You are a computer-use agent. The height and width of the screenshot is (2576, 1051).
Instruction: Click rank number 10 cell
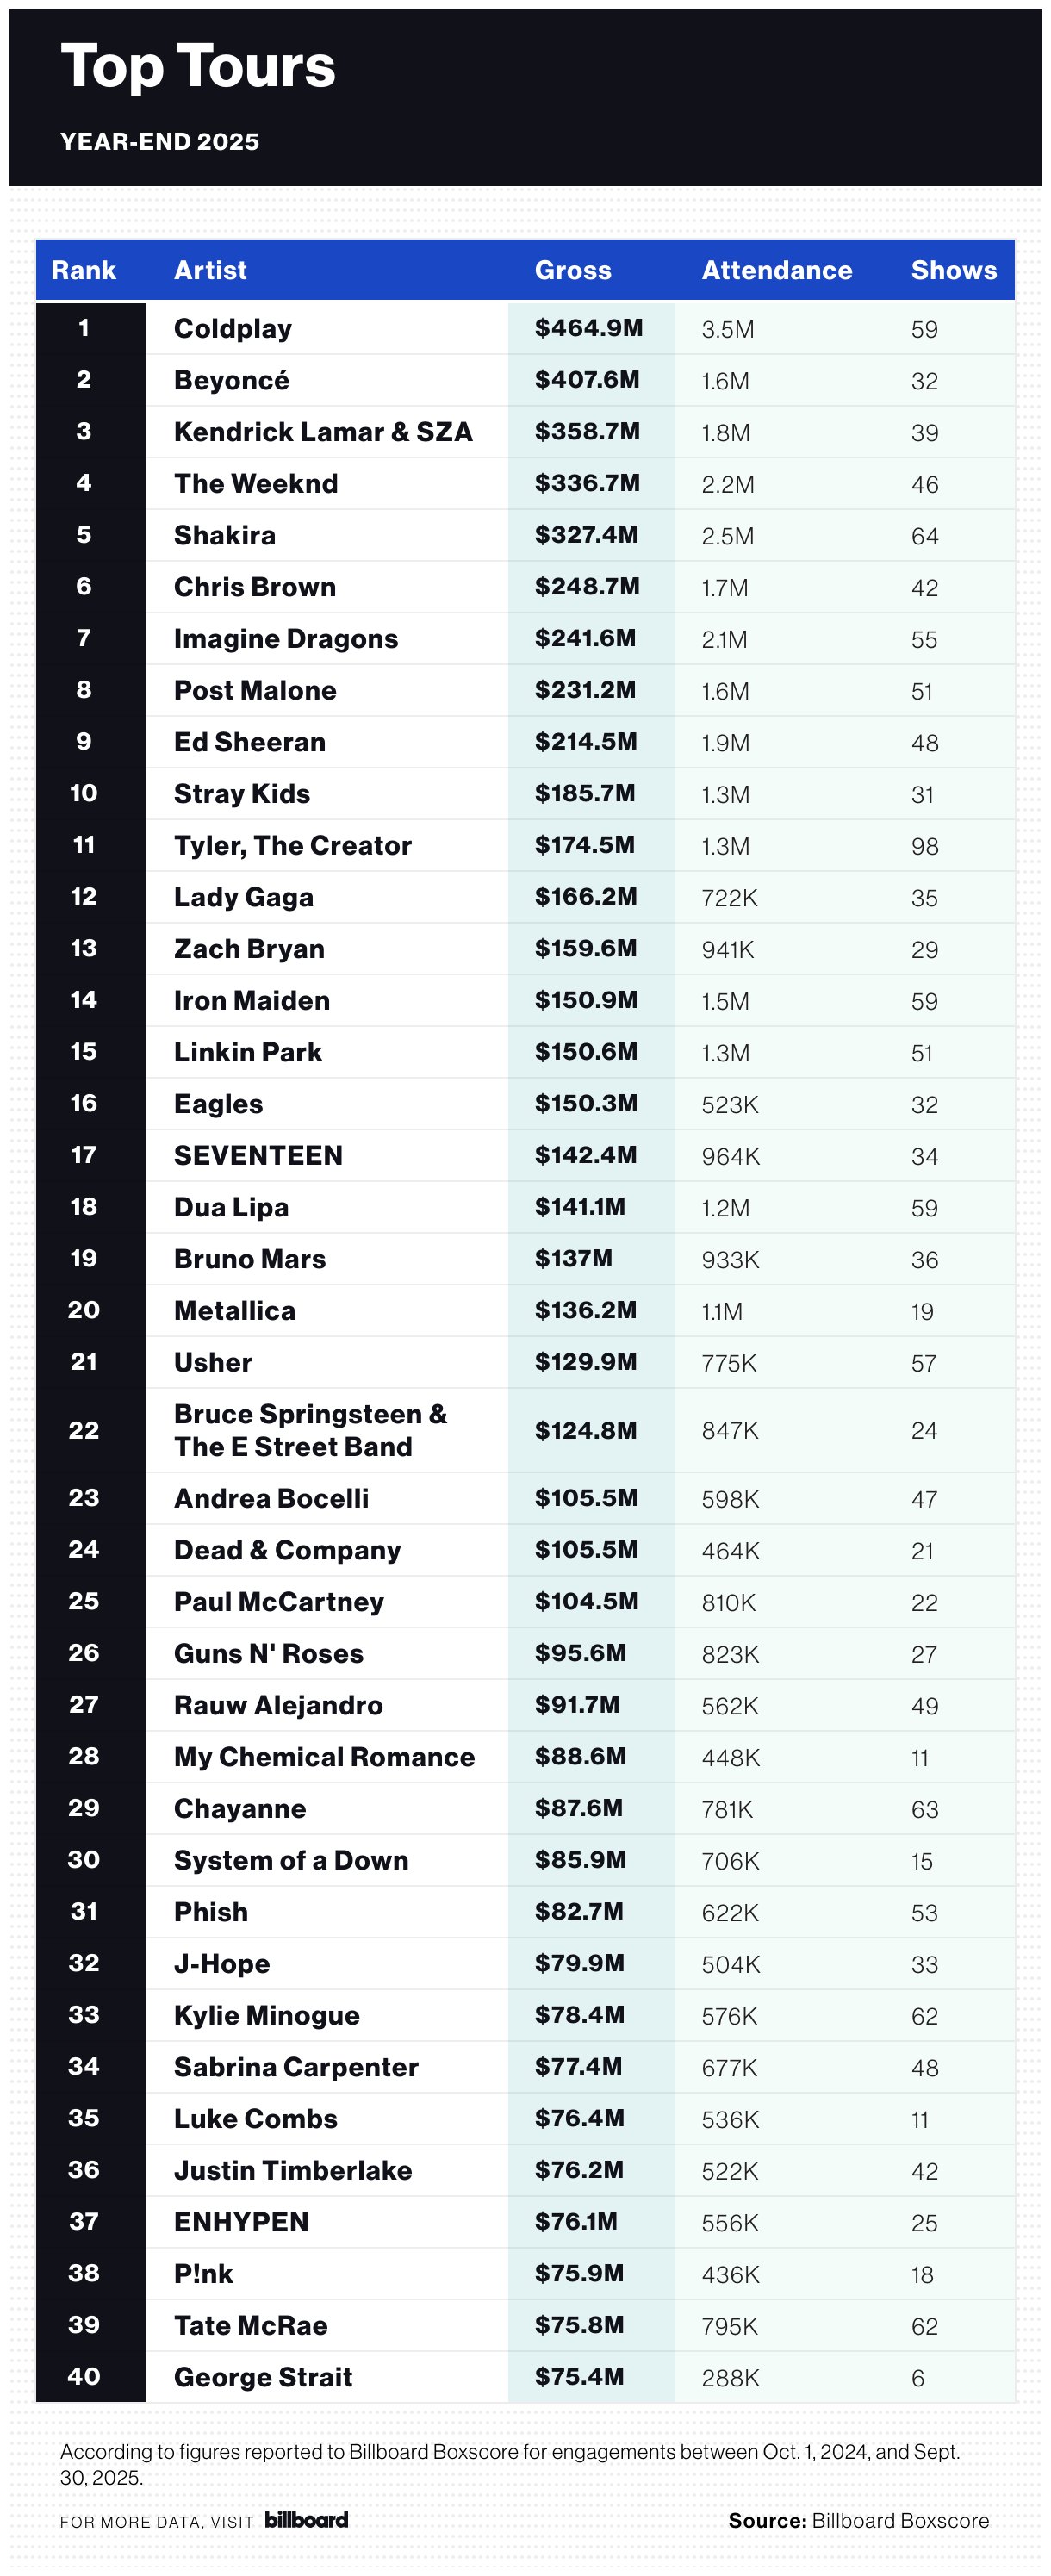84,793
